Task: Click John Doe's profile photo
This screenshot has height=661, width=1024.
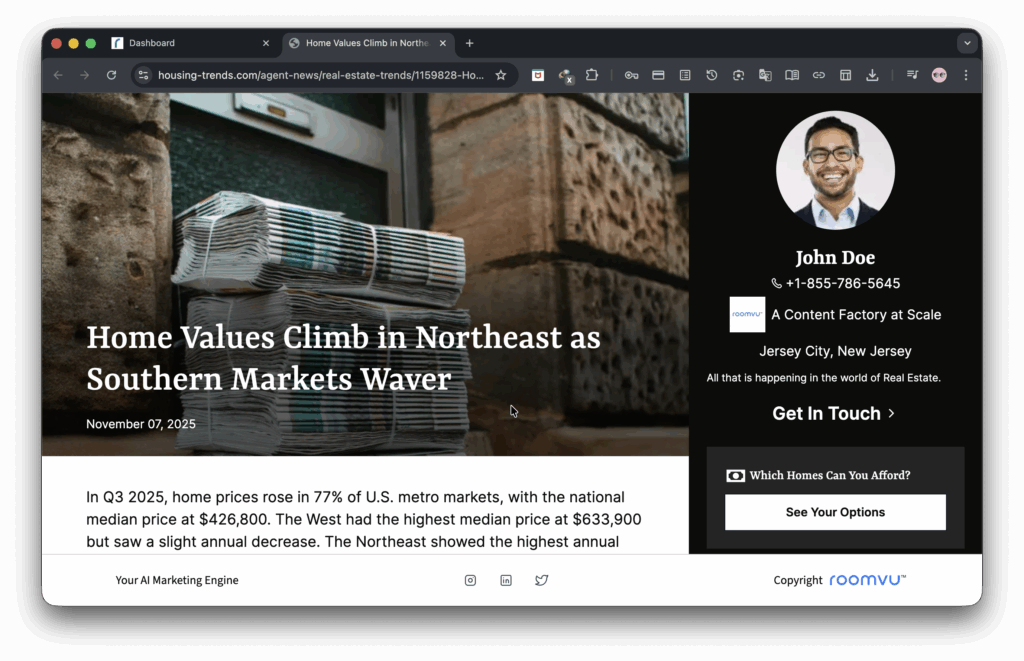Action: point(835,170)
